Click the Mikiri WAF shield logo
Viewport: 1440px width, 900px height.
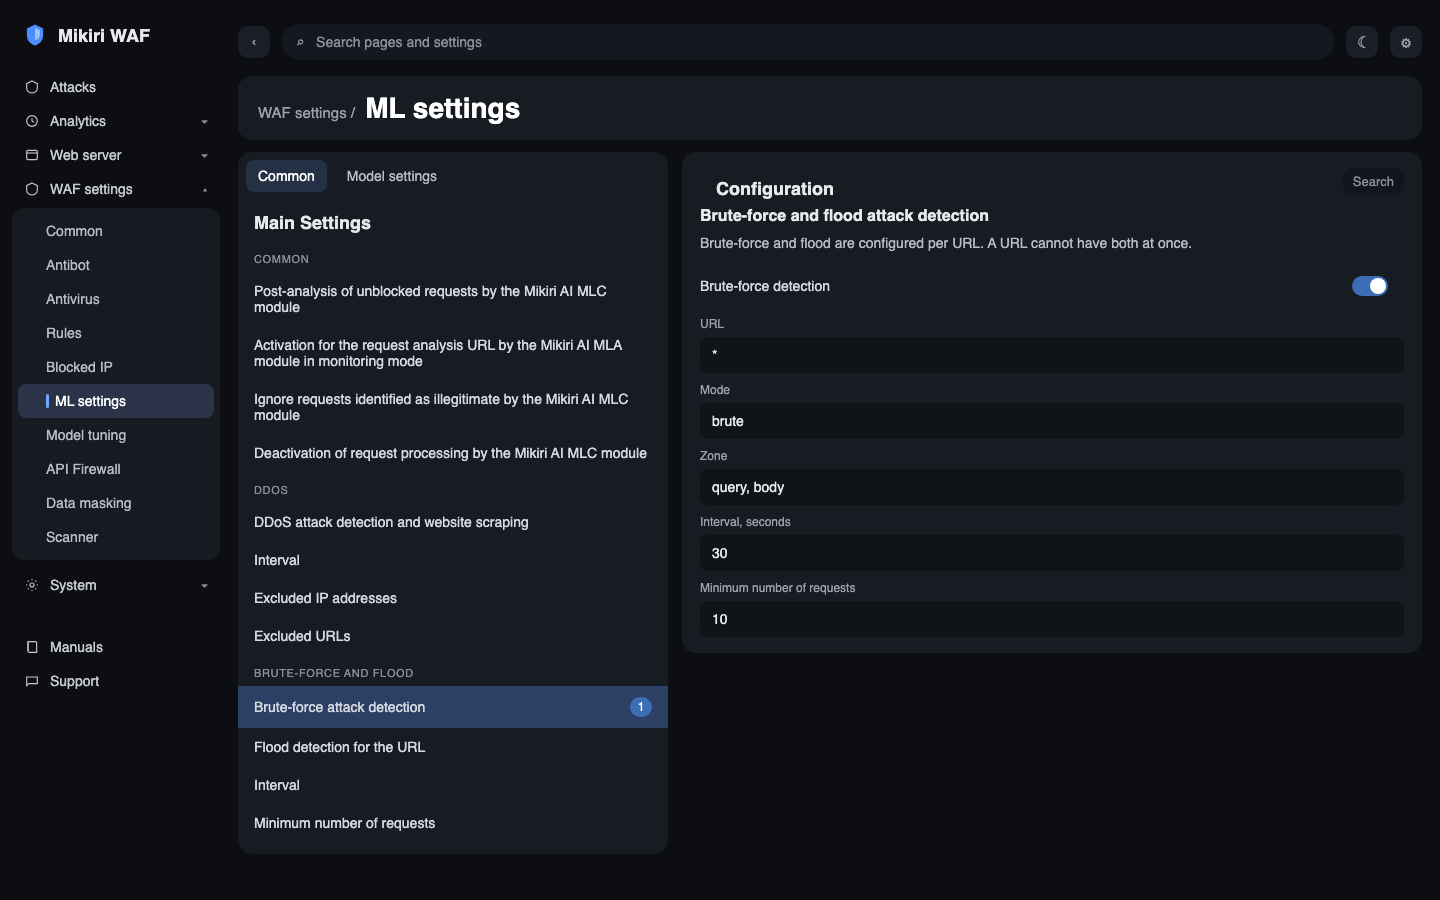(35, 35)
